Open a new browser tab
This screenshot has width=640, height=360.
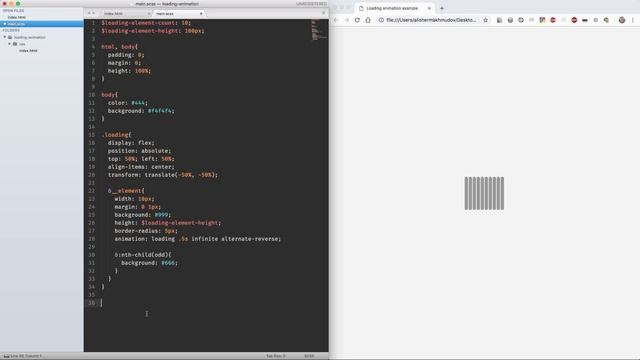pyautogui.click(x=442, y=8)
